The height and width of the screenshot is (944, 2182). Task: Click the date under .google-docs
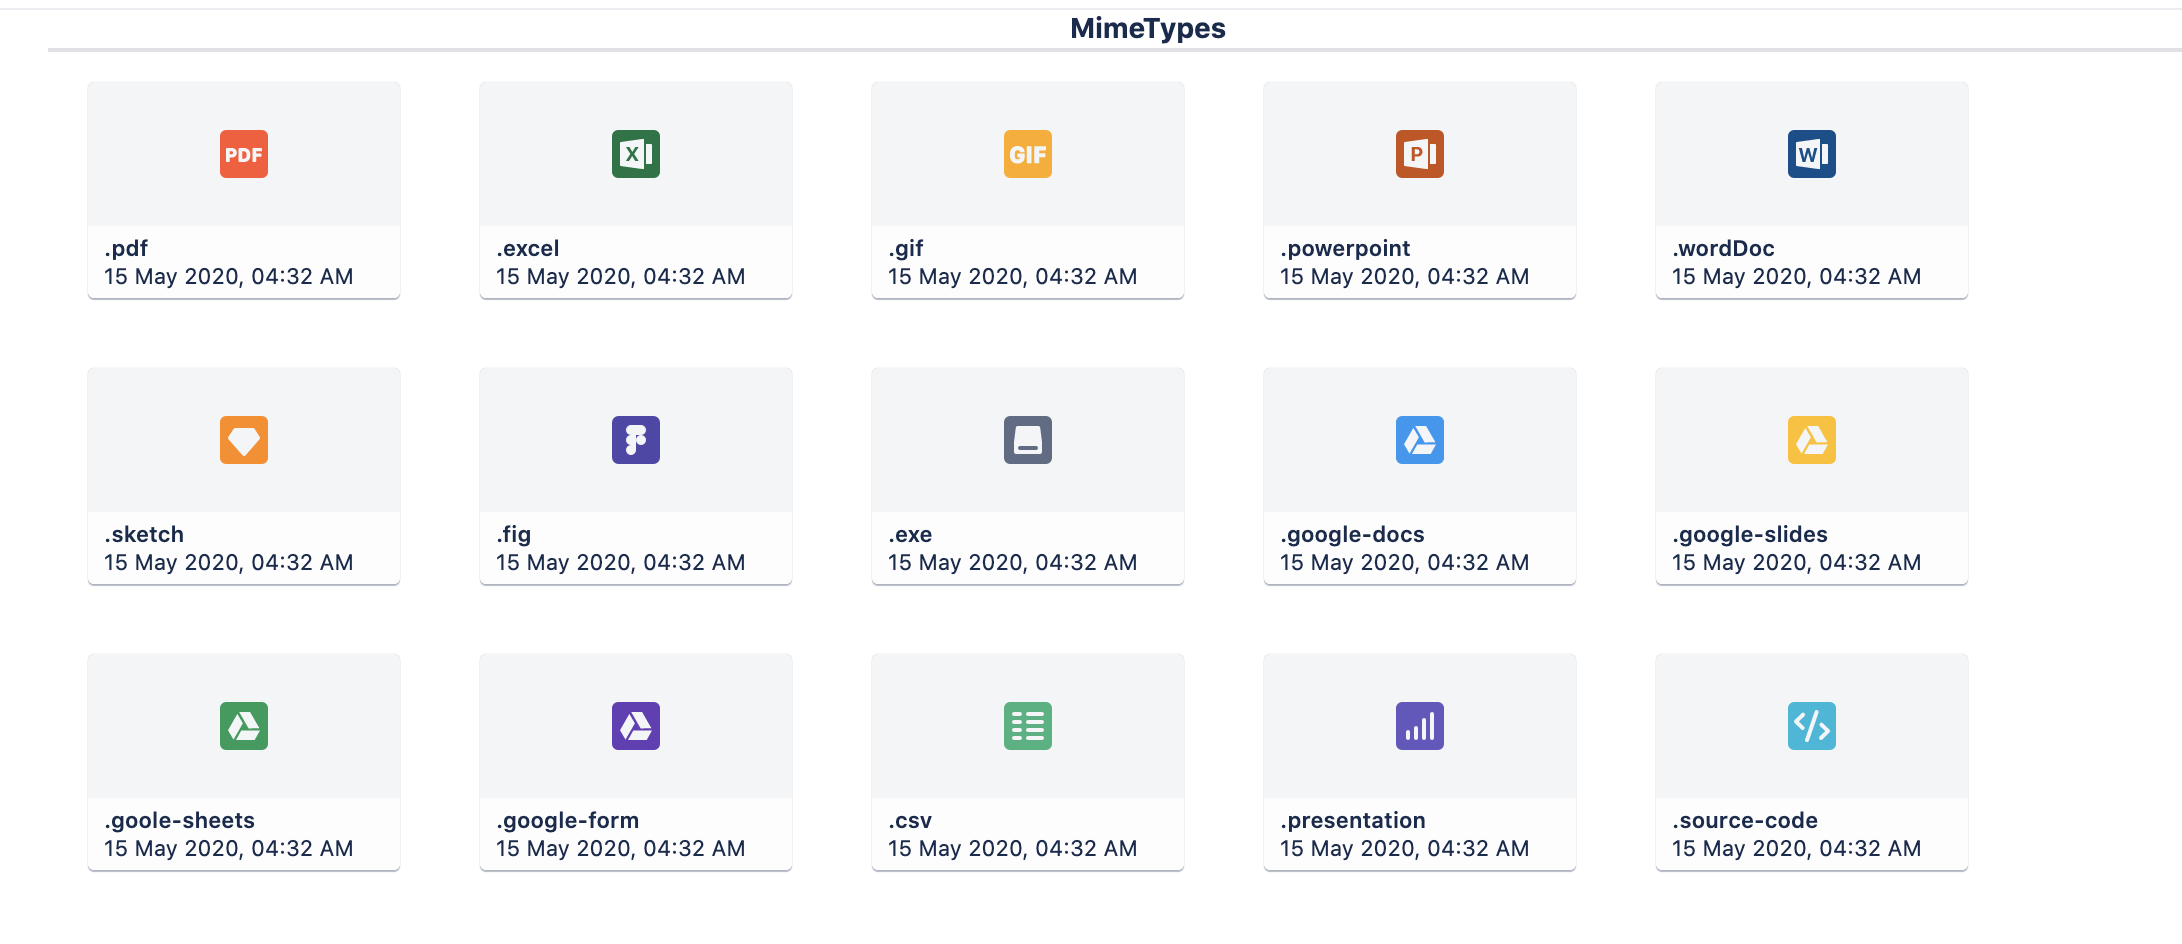coord(1405,562)
